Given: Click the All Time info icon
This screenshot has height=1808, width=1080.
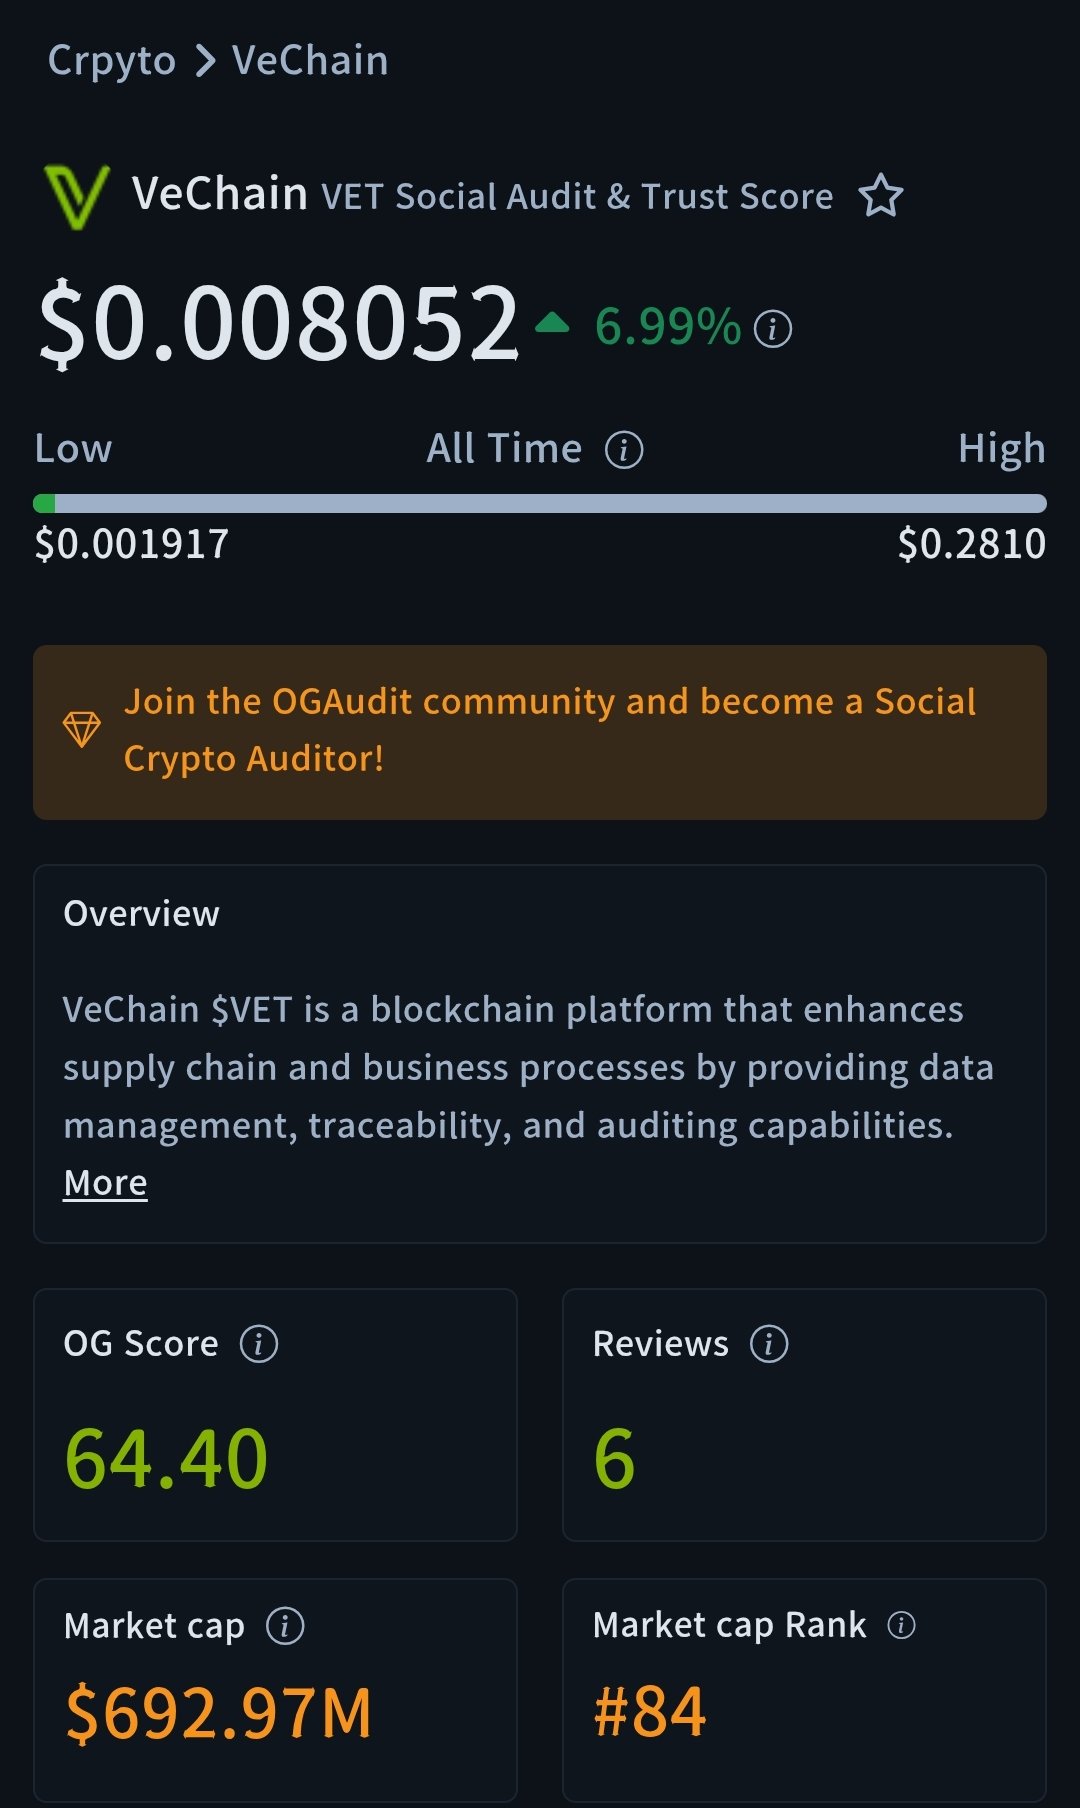Looking at the screenshot, I should pos(624,450).
